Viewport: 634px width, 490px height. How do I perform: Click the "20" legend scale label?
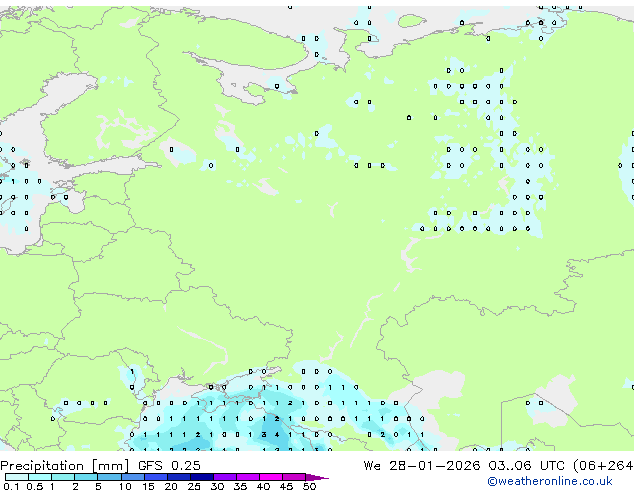(x=171, y=486)
